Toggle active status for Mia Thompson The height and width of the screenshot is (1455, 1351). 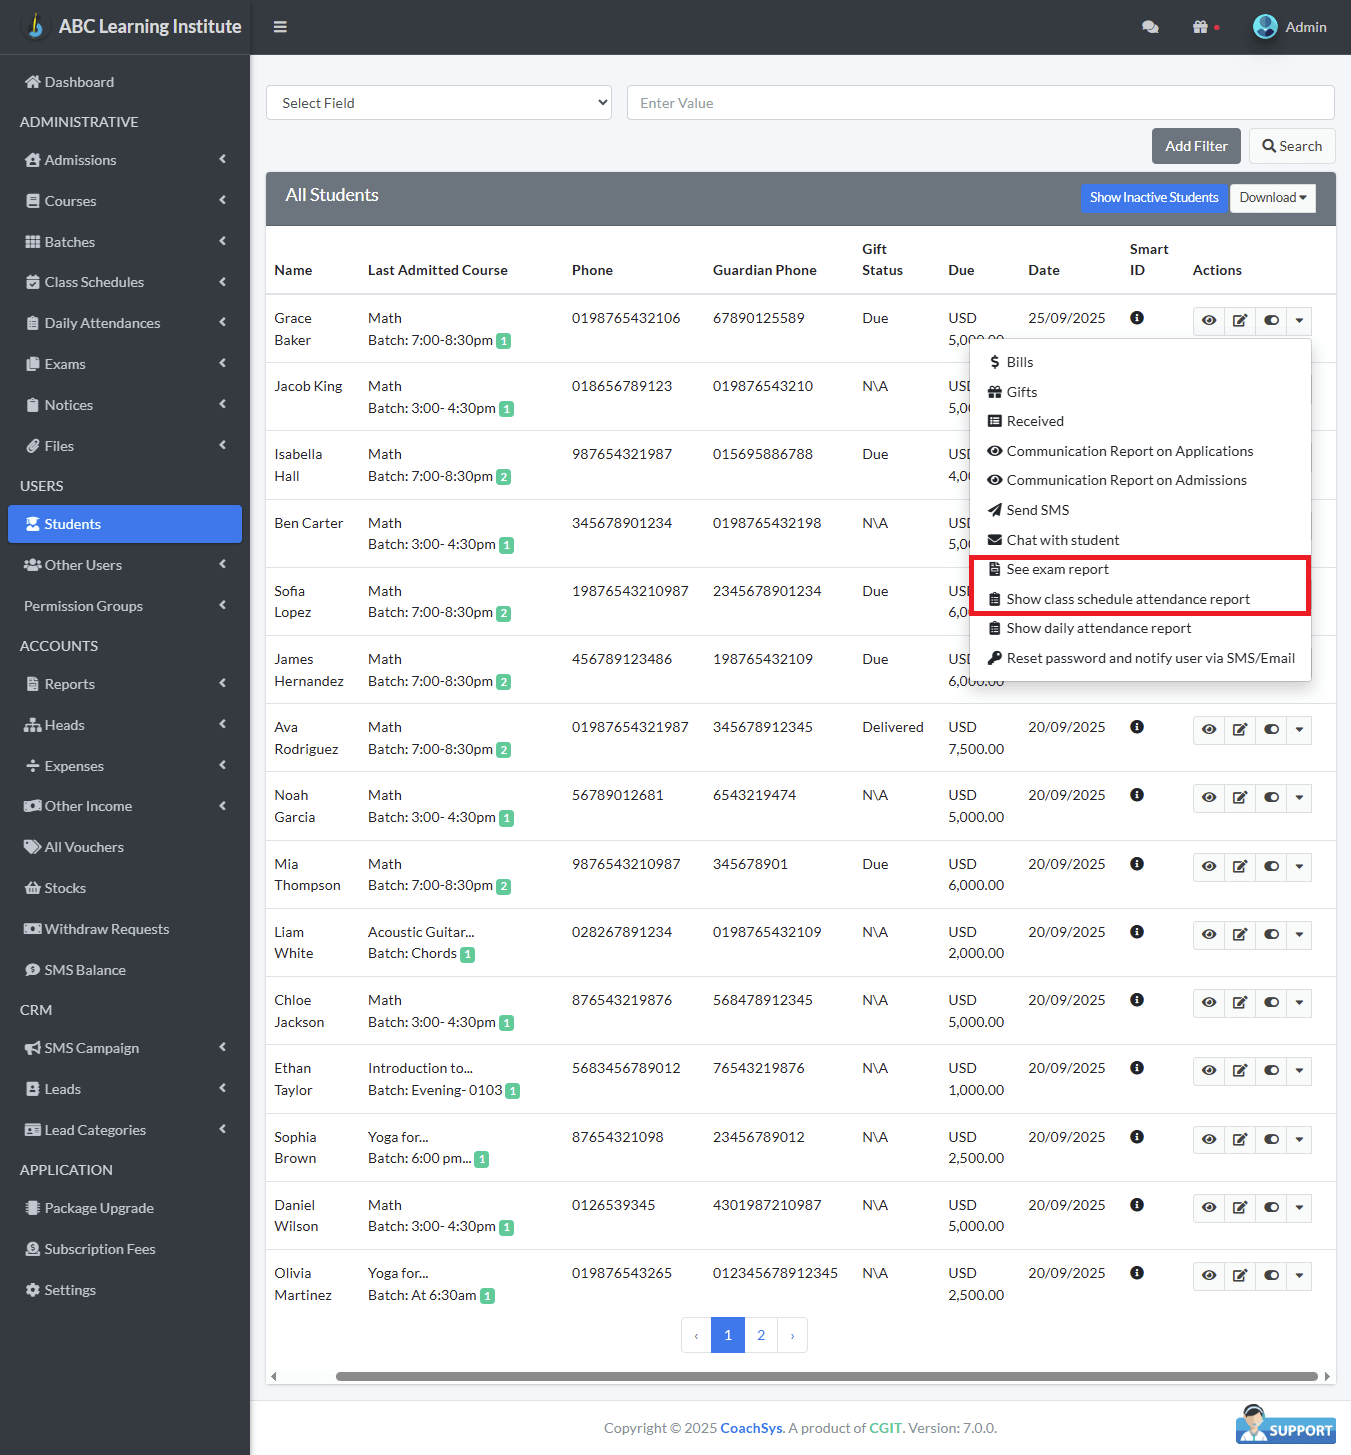(1271, 866)
